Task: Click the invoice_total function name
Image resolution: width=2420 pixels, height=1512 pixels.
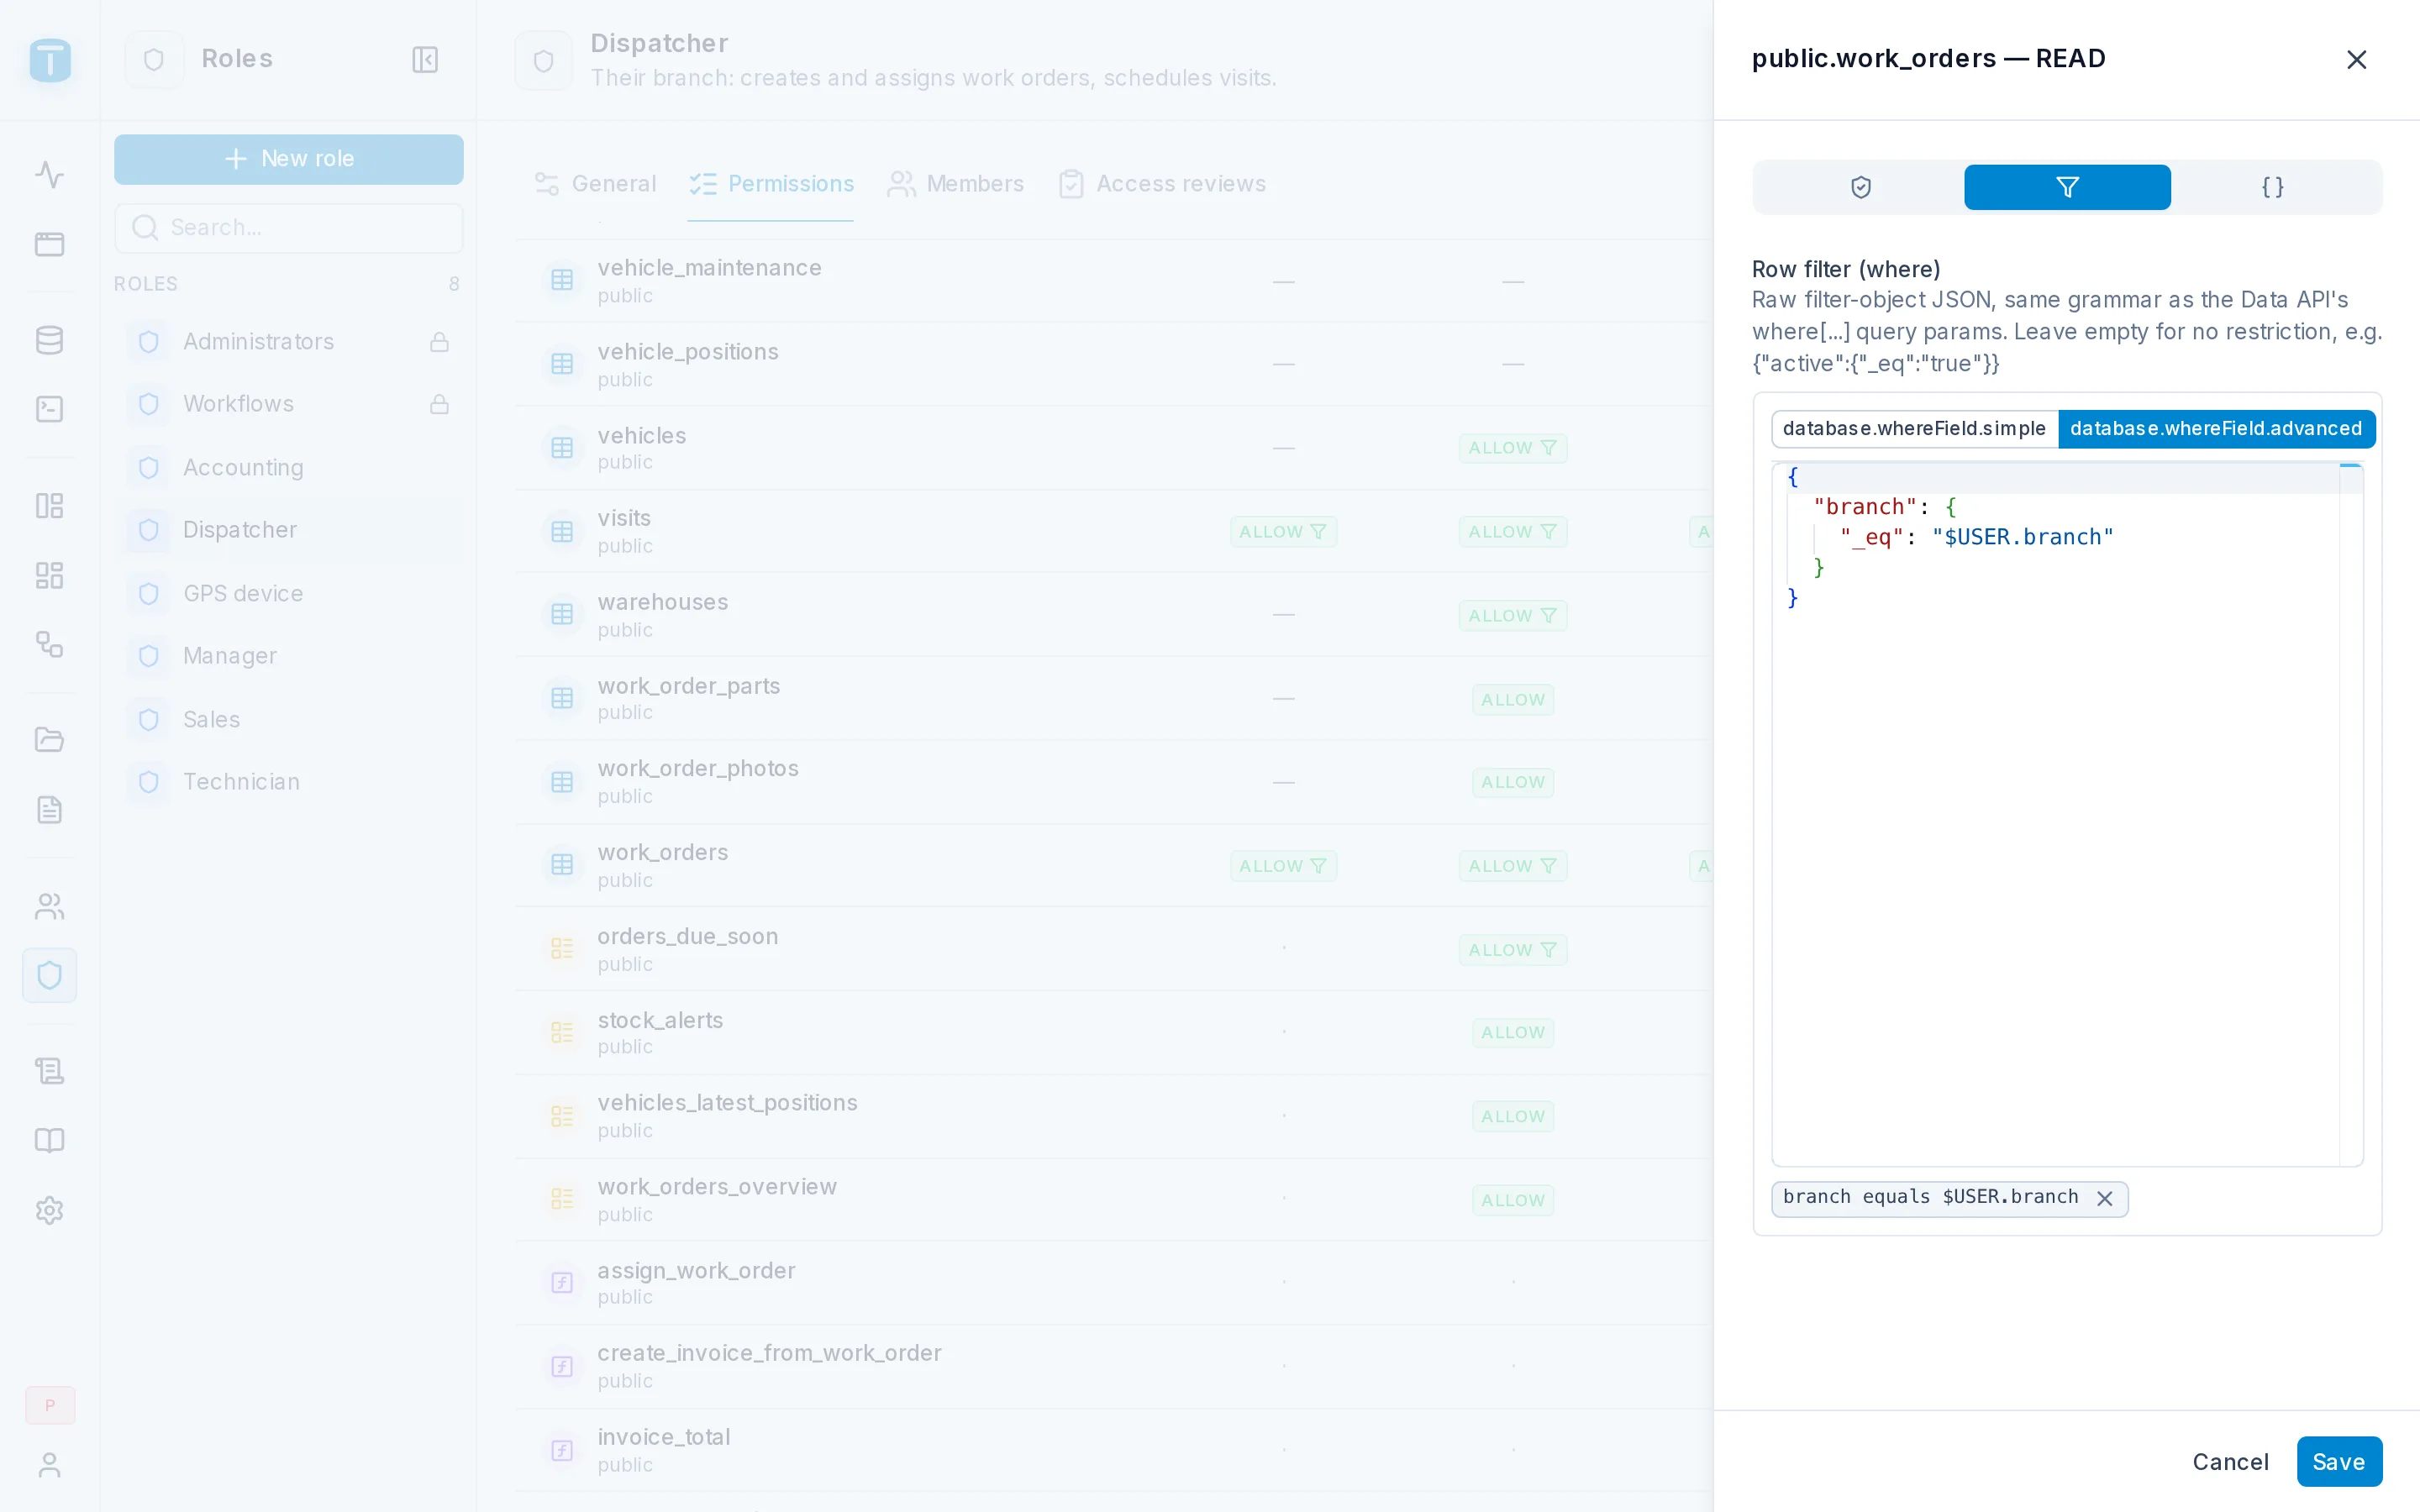Action: (664, 1437)
